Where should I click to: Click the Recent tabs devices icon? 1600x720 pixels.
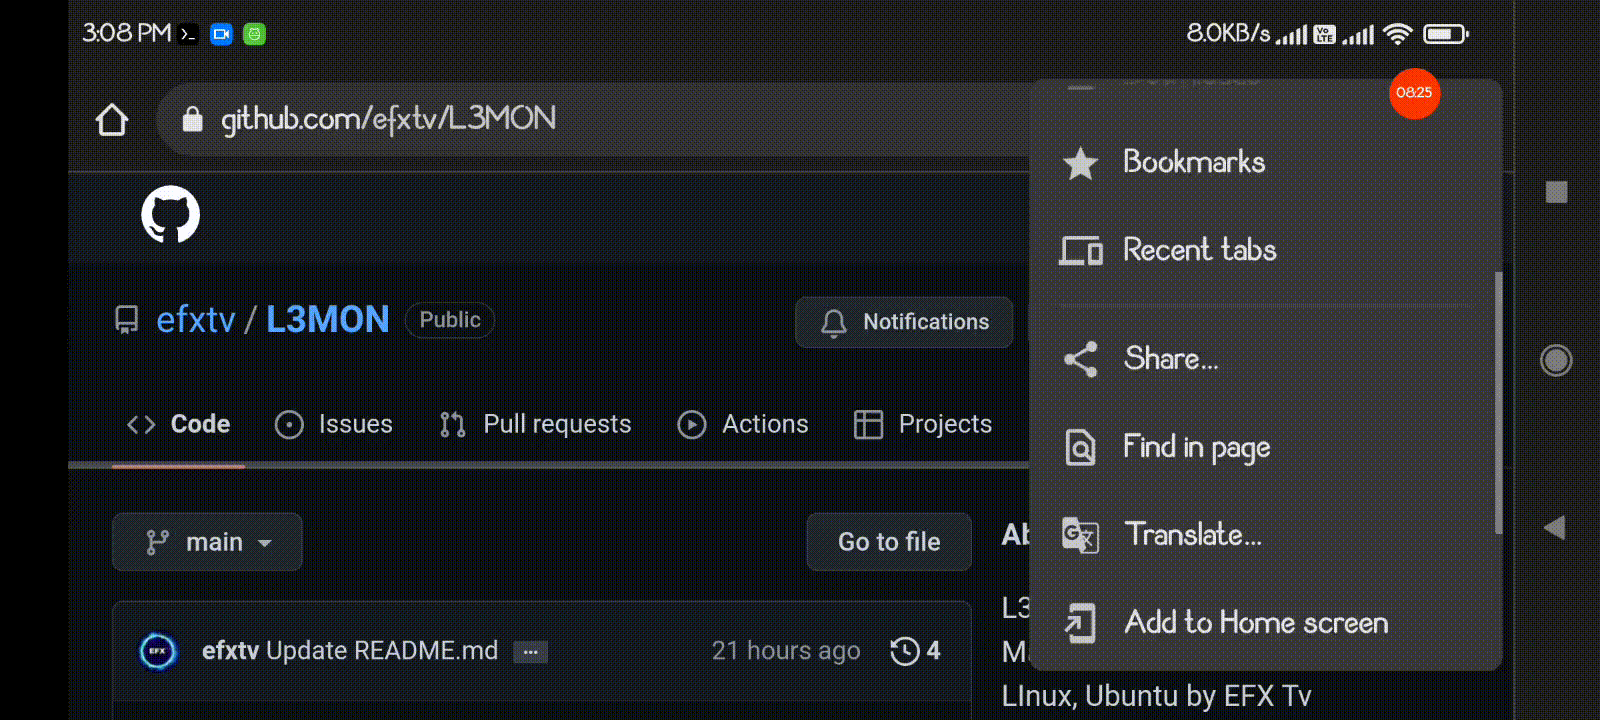[1080, 250]
